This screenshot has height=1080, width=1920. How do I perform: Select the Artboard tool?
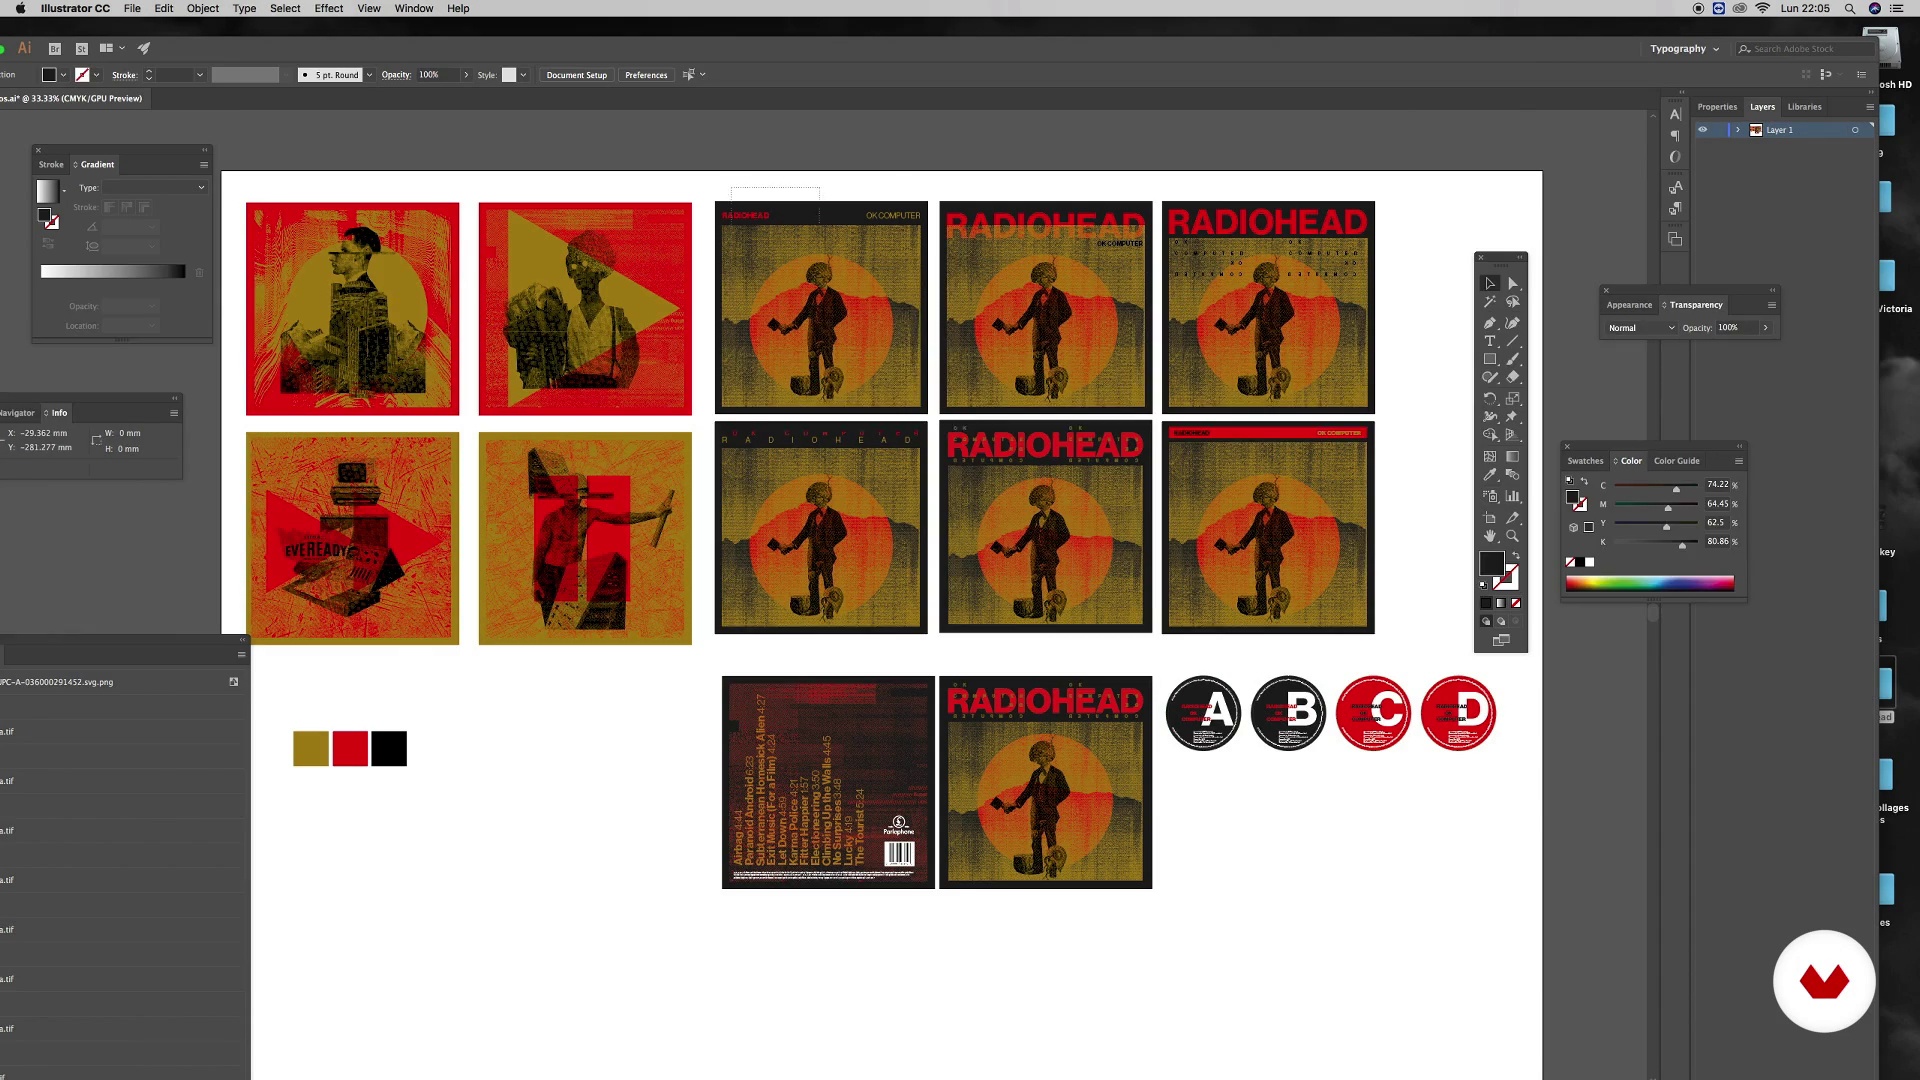point(1489,517)
